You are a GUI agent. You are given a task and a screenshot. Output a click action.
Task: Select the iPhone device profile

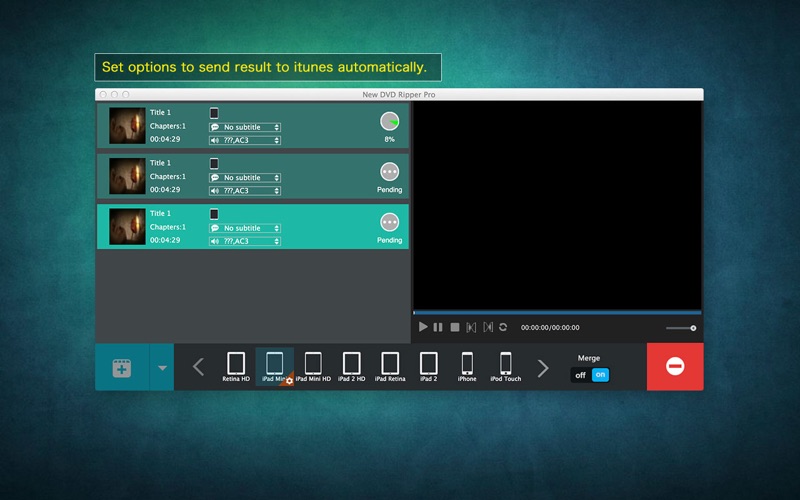[x=467, y=367]
